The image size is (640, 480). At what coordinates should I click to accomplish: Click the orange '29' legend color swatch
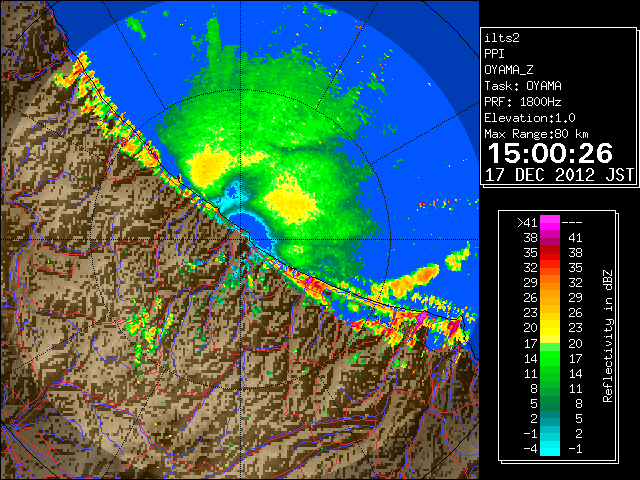[550, 283]
